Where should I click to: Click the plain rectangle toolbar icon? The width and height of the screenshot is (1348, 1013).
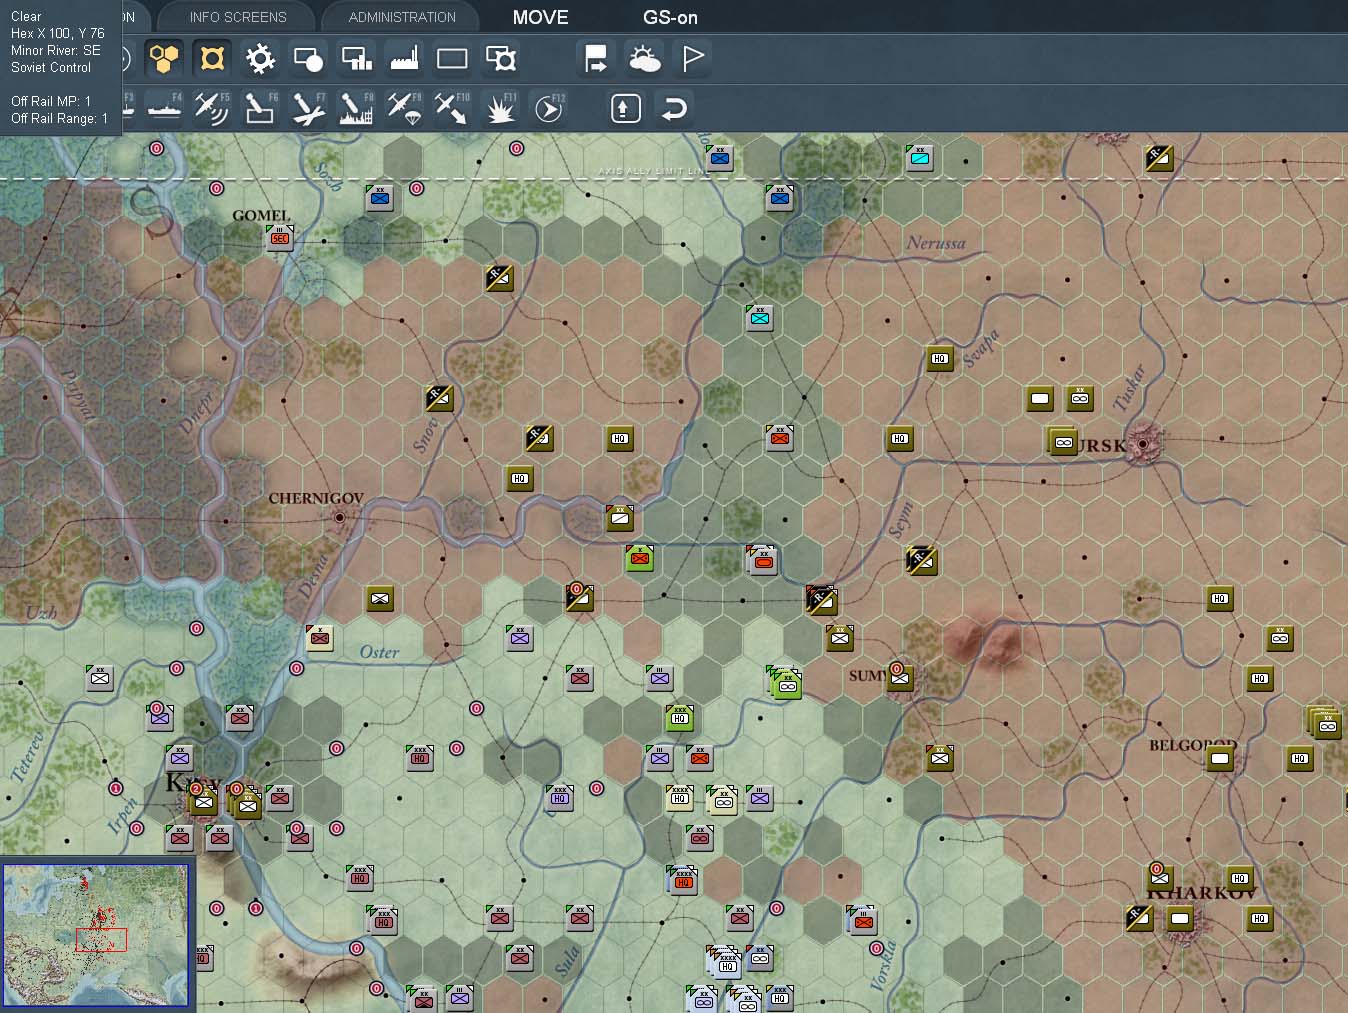coord(452,58)
